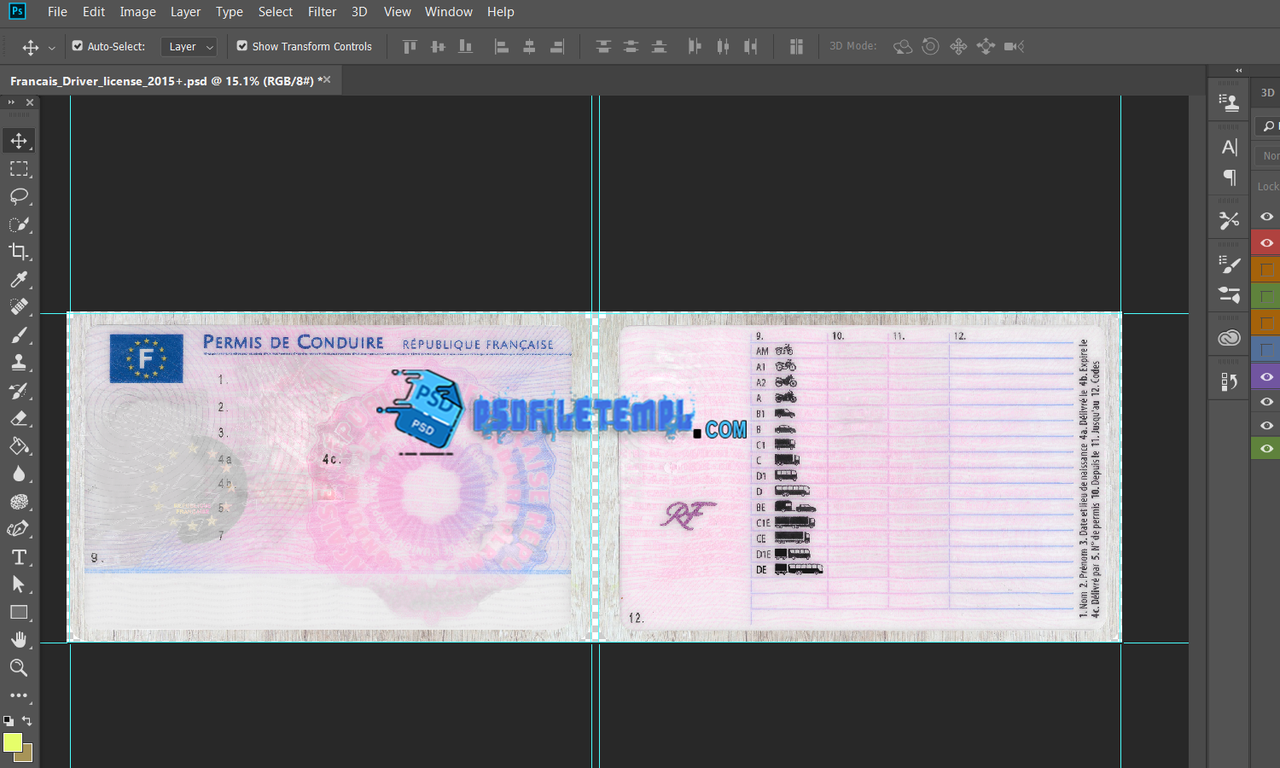1280x768 pixels.
Task: Toggle visibility of the bottom green-labeled layer
Action: click(1266, 448)
